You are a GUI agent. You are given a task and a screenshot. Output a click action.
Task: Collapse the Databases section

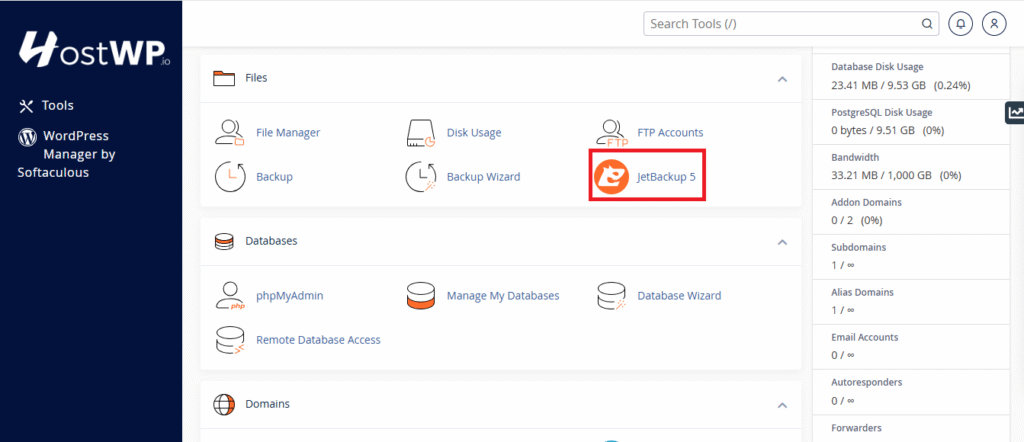(782, 242)
